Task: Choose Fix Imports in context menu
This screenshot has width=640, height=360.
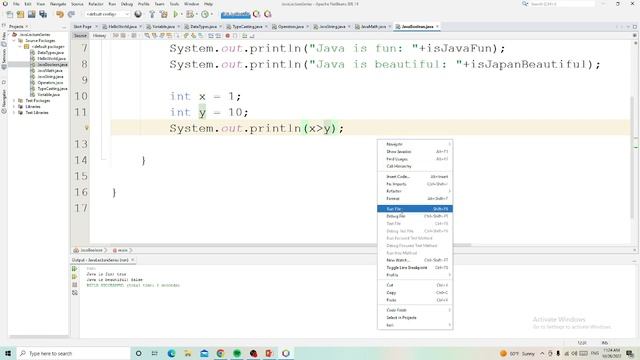Action: coord(415,184)
